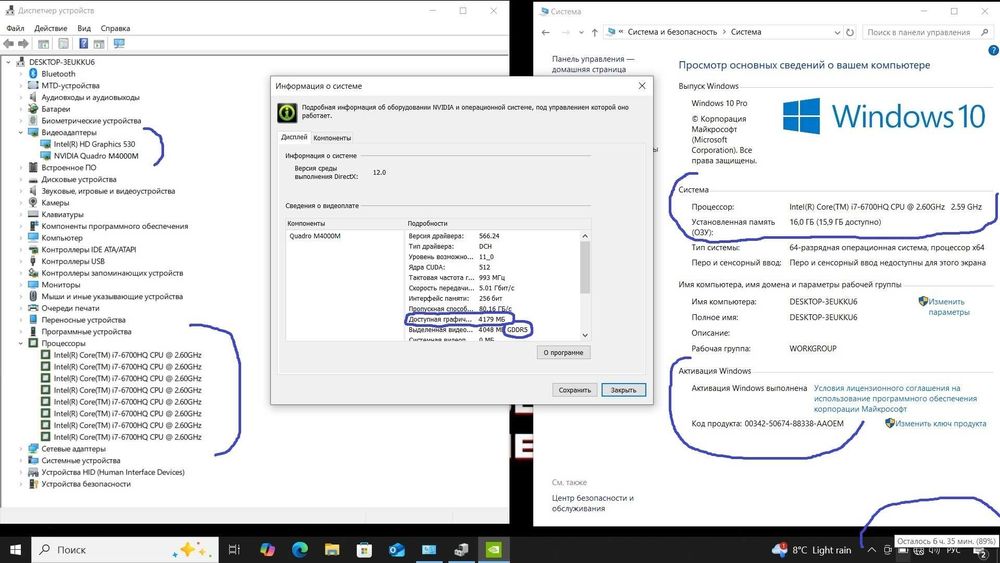The height and width of the screenshot is (563, 1000).
Task: Click Биометрические устройства fingerprint icon
Action: pos(33,121)
